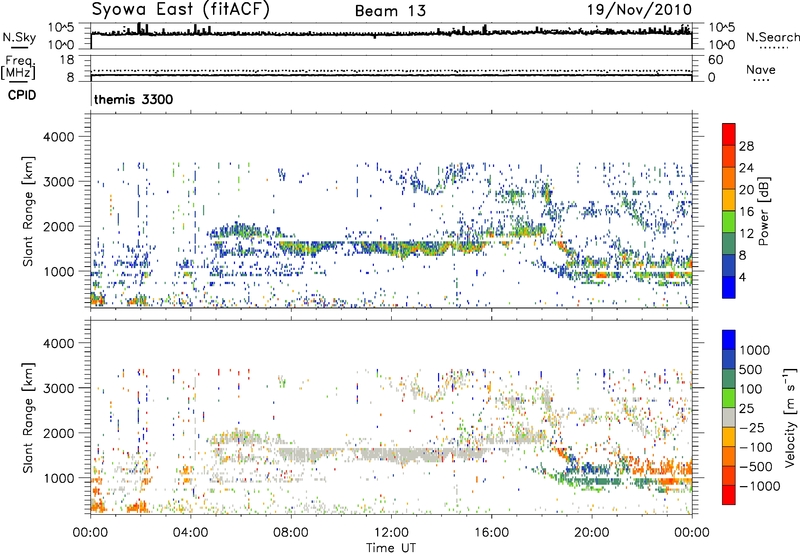The width and height of the screenshot is (800, 554).
Task: Click the light green 12–16 dB Power segment
Action: tap(729, 222)
